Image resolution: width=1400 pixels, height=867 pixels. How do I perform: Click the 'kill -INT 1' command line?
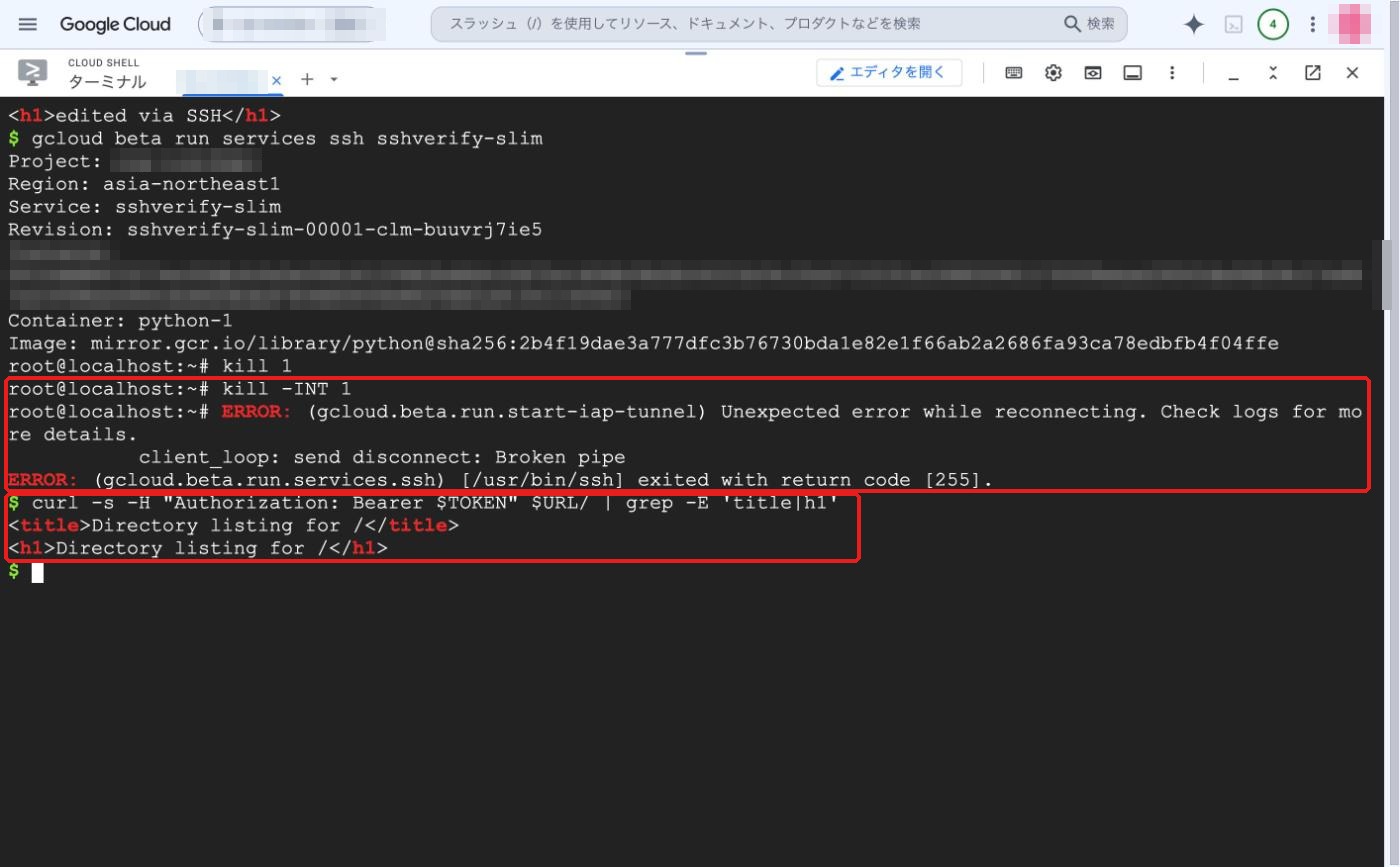pos(180,389)
